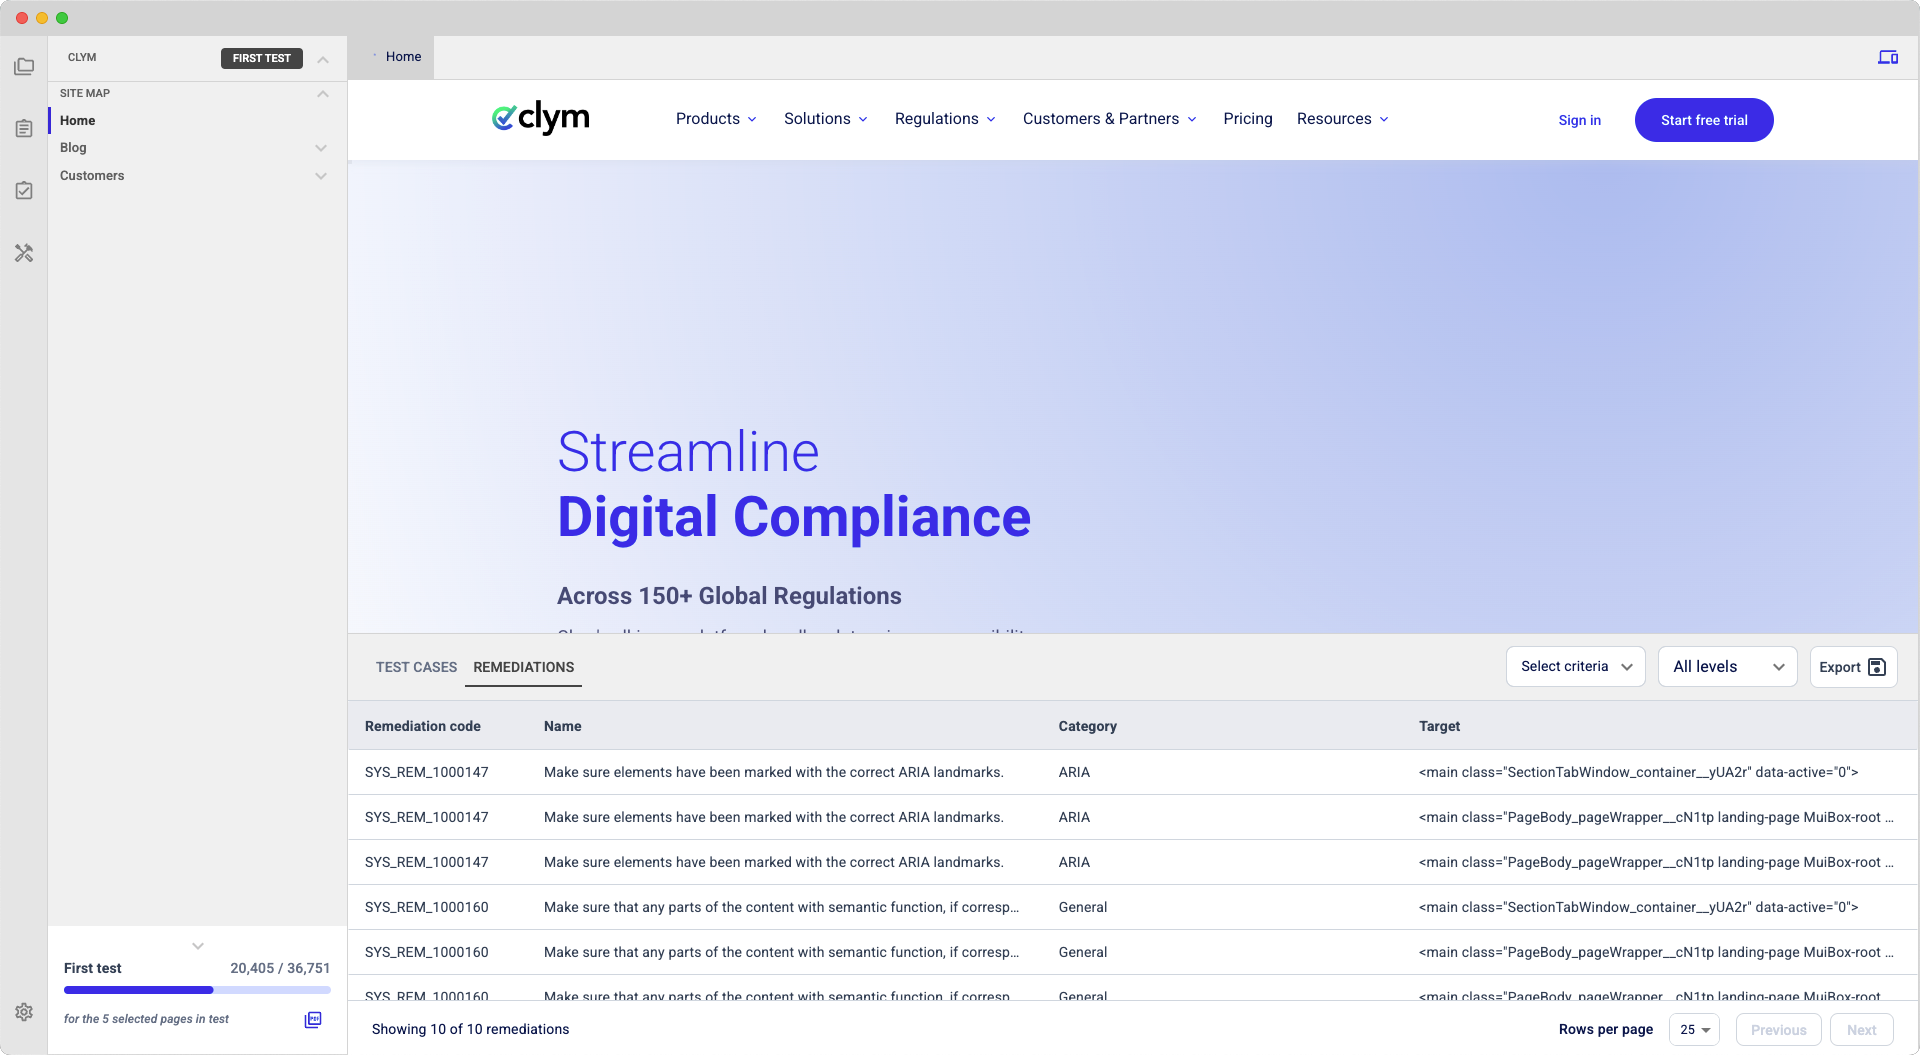This screenshot has height=1055, width=1920.
Task: Open the Rows per page dropdown
Action: pyautogui.click(x=1694, y=1029)
